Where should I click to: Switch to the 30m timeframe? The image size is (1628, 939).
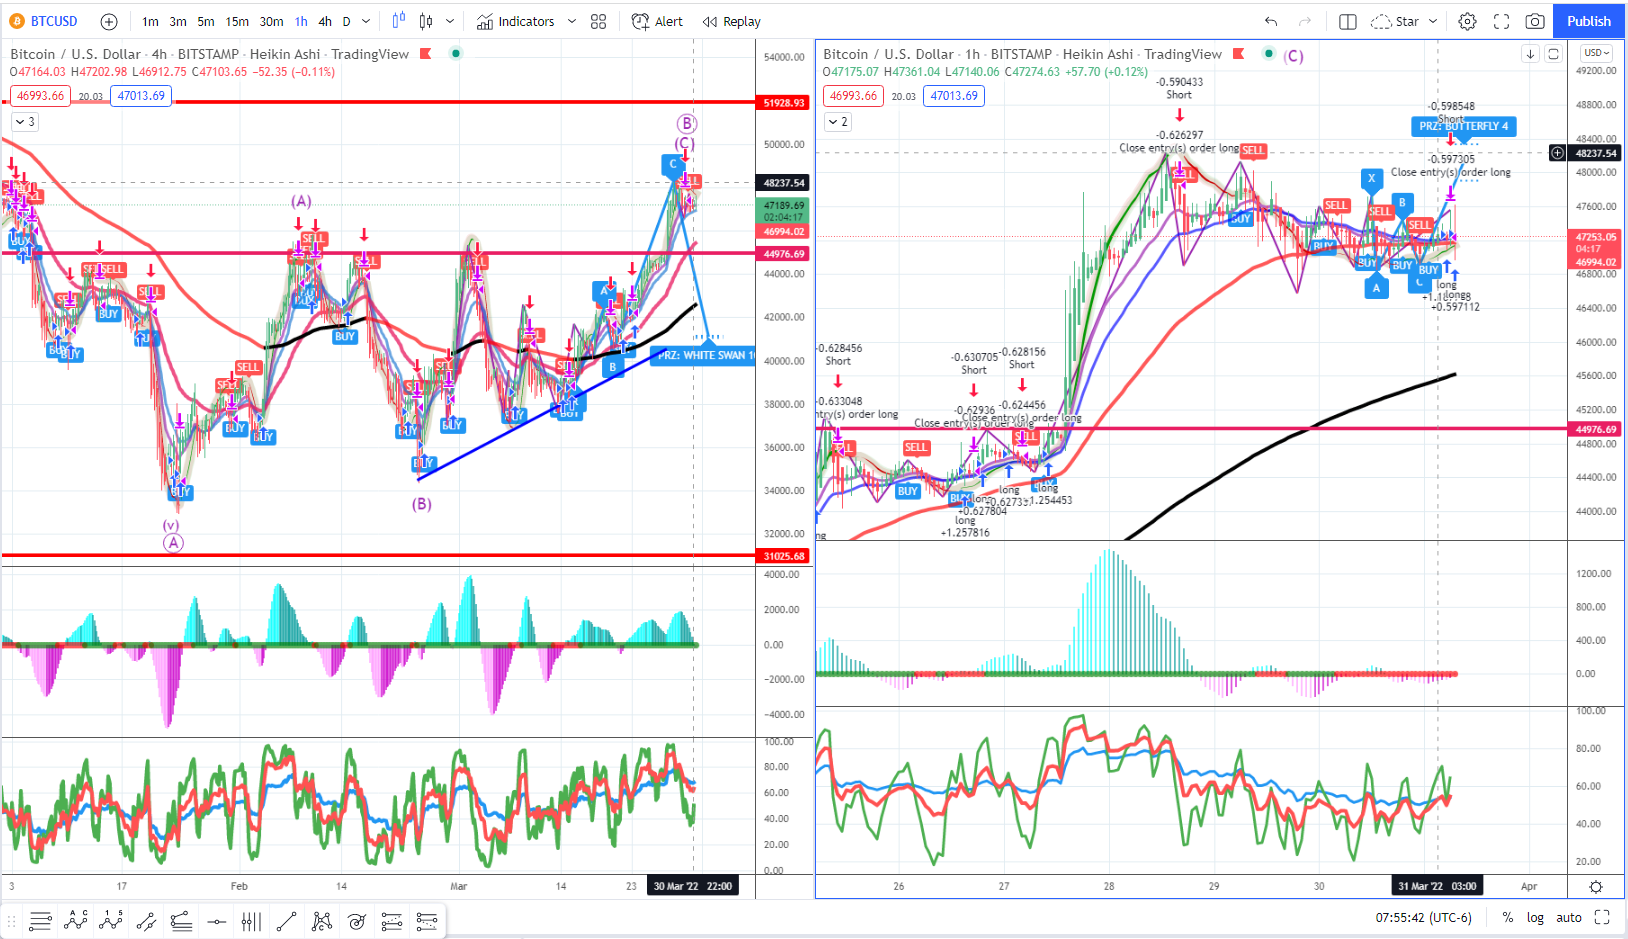272,21
